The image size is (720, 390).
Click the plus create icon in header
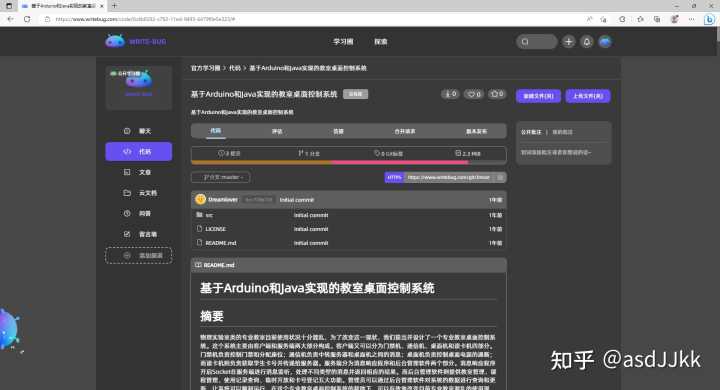(568, 42)
